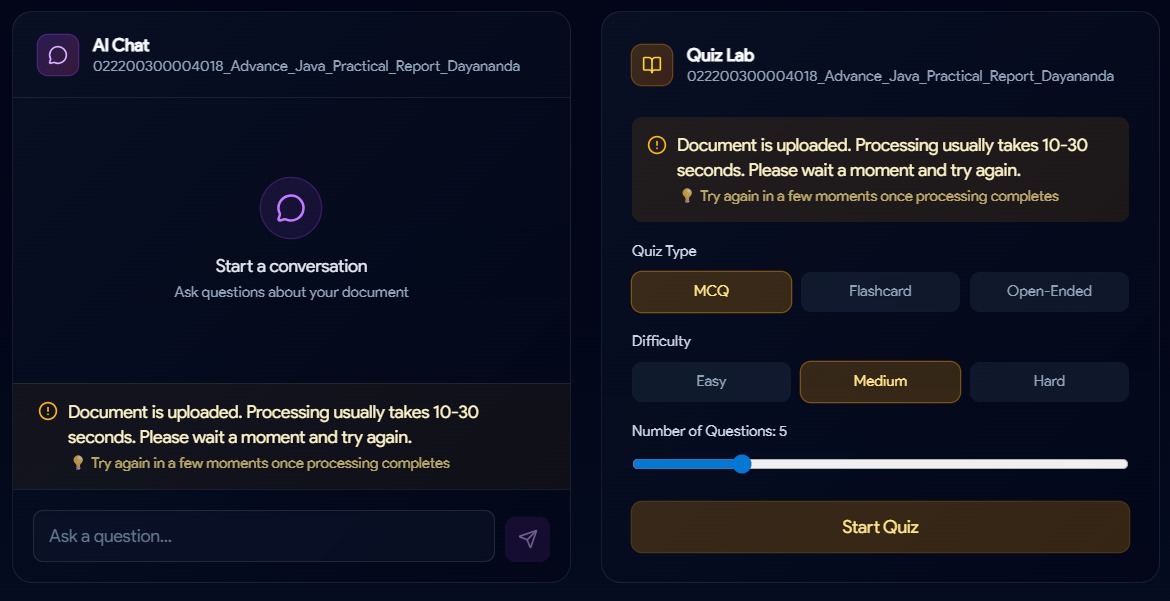Click the warning icon in the Quiz Lab notice
Image resolution: width=1170 pixels, height=601 pixels.
[657, 145]
